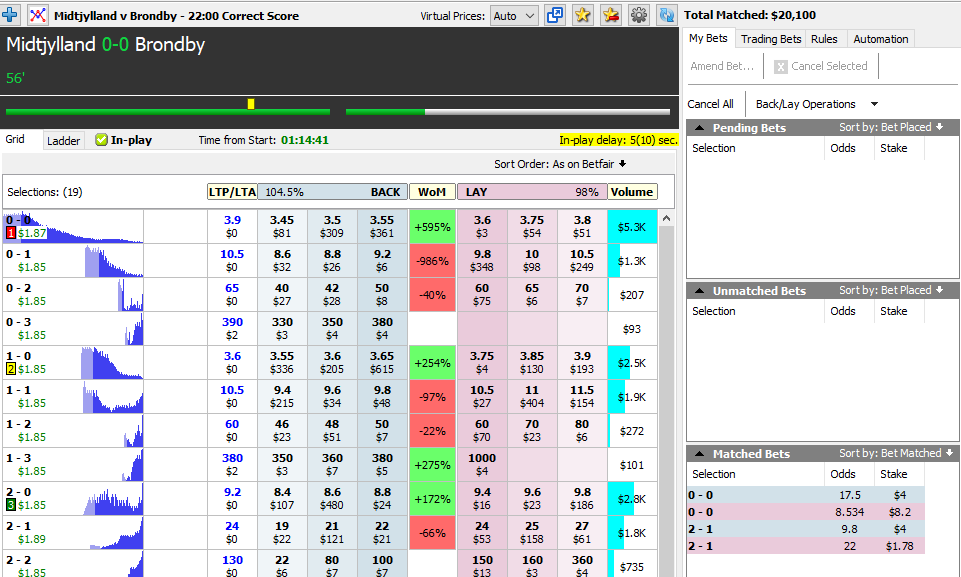This screenshot has height=577, width=961.
Task: Click the refresh market icon
Action: click(x=666, y=15)
